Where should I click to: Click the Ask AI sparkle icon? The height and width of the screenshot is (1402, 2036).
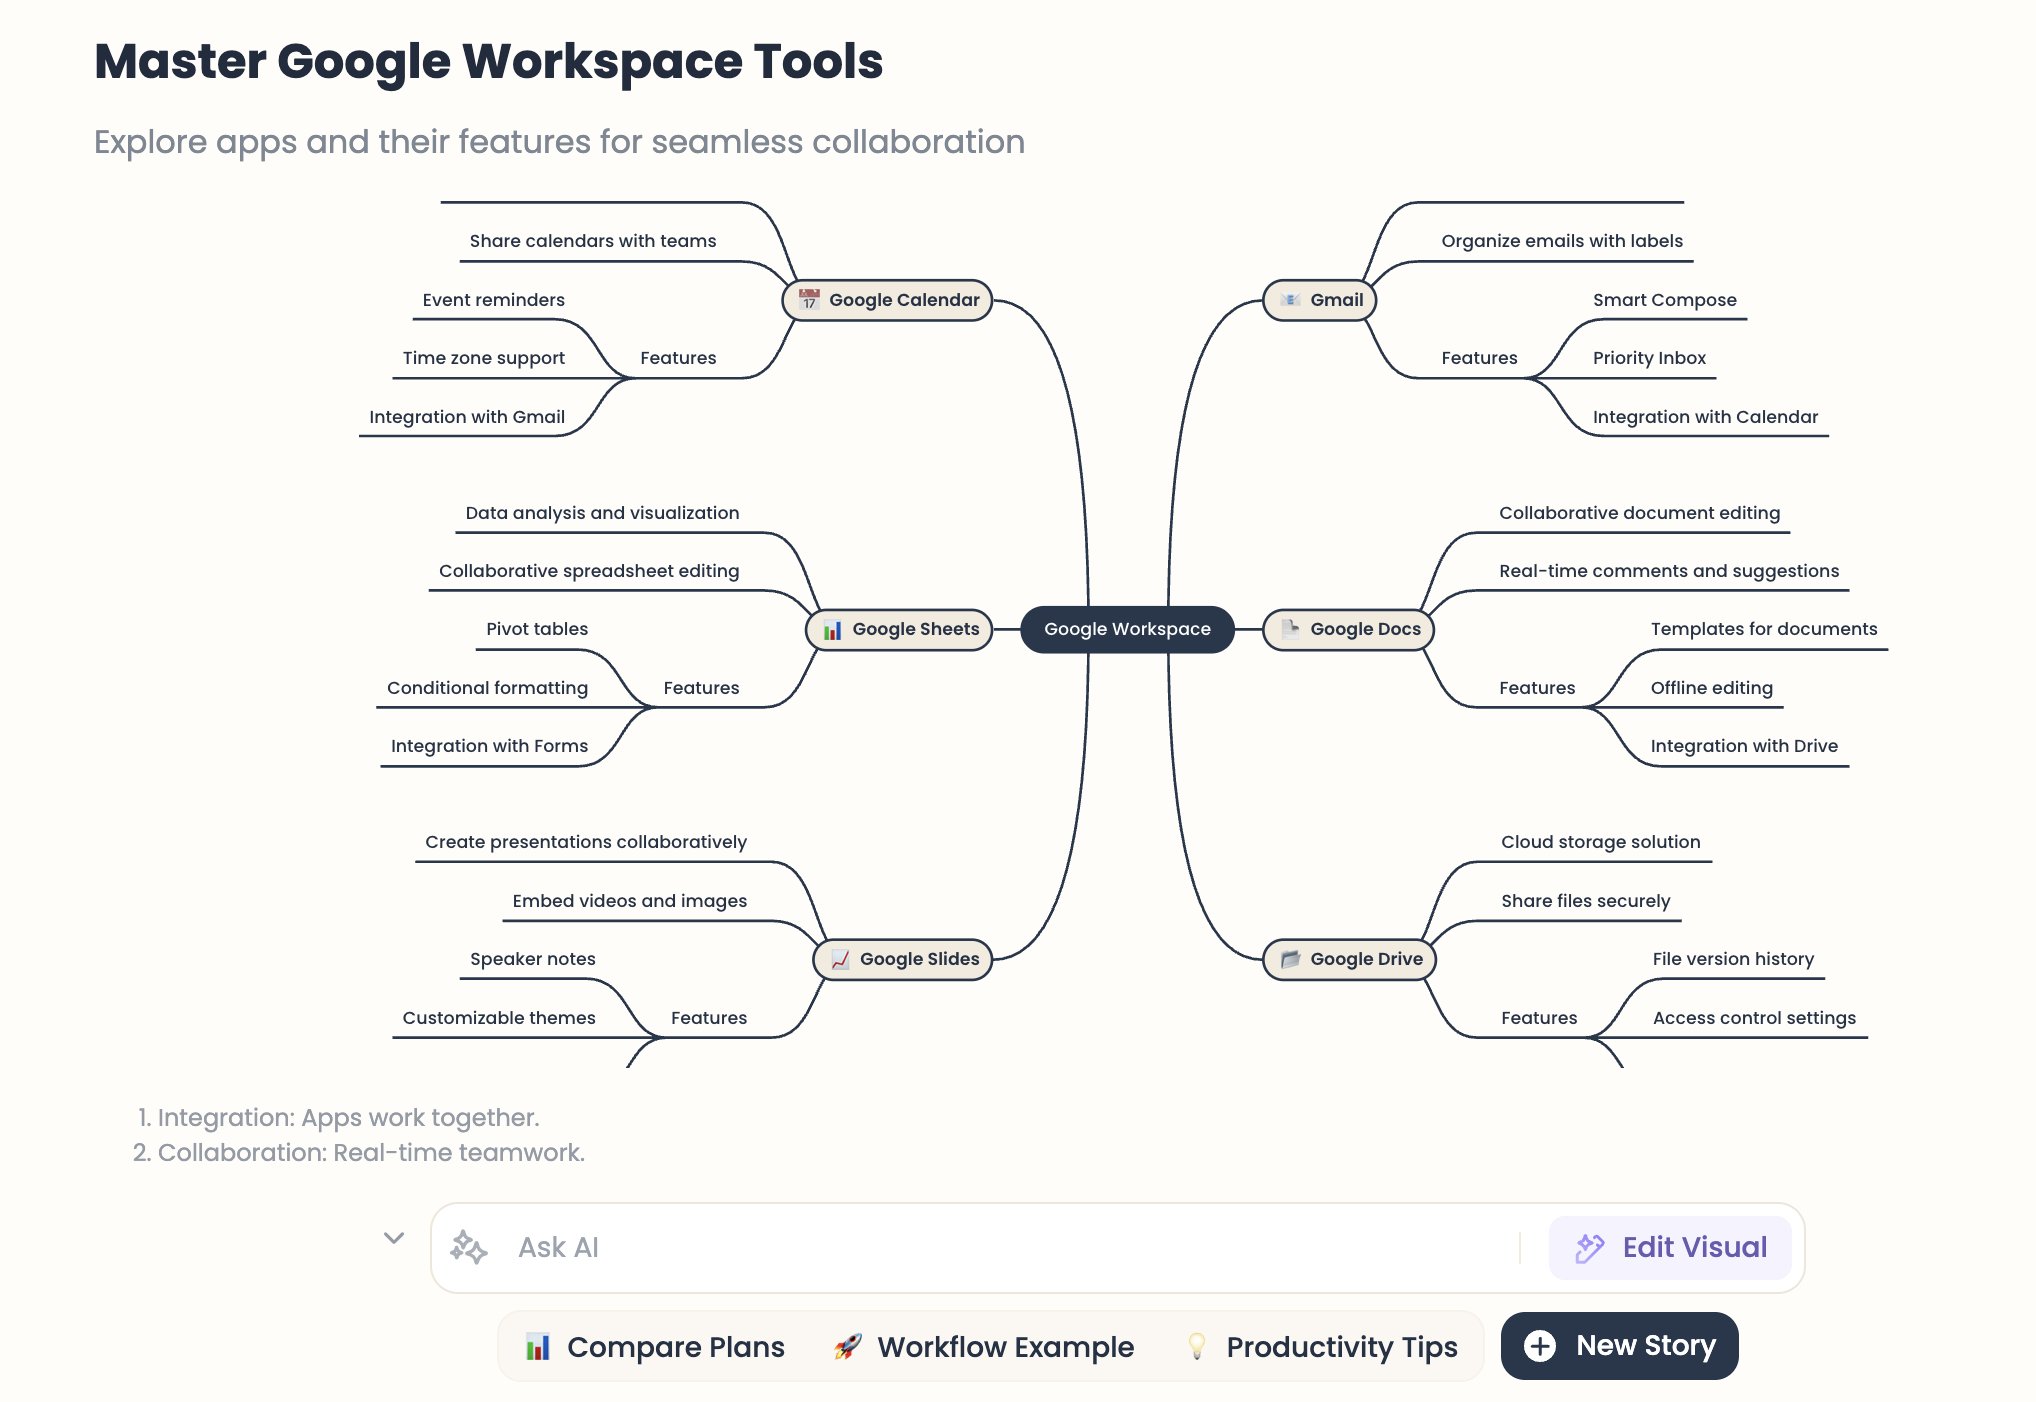click(x=468, y=1247)
